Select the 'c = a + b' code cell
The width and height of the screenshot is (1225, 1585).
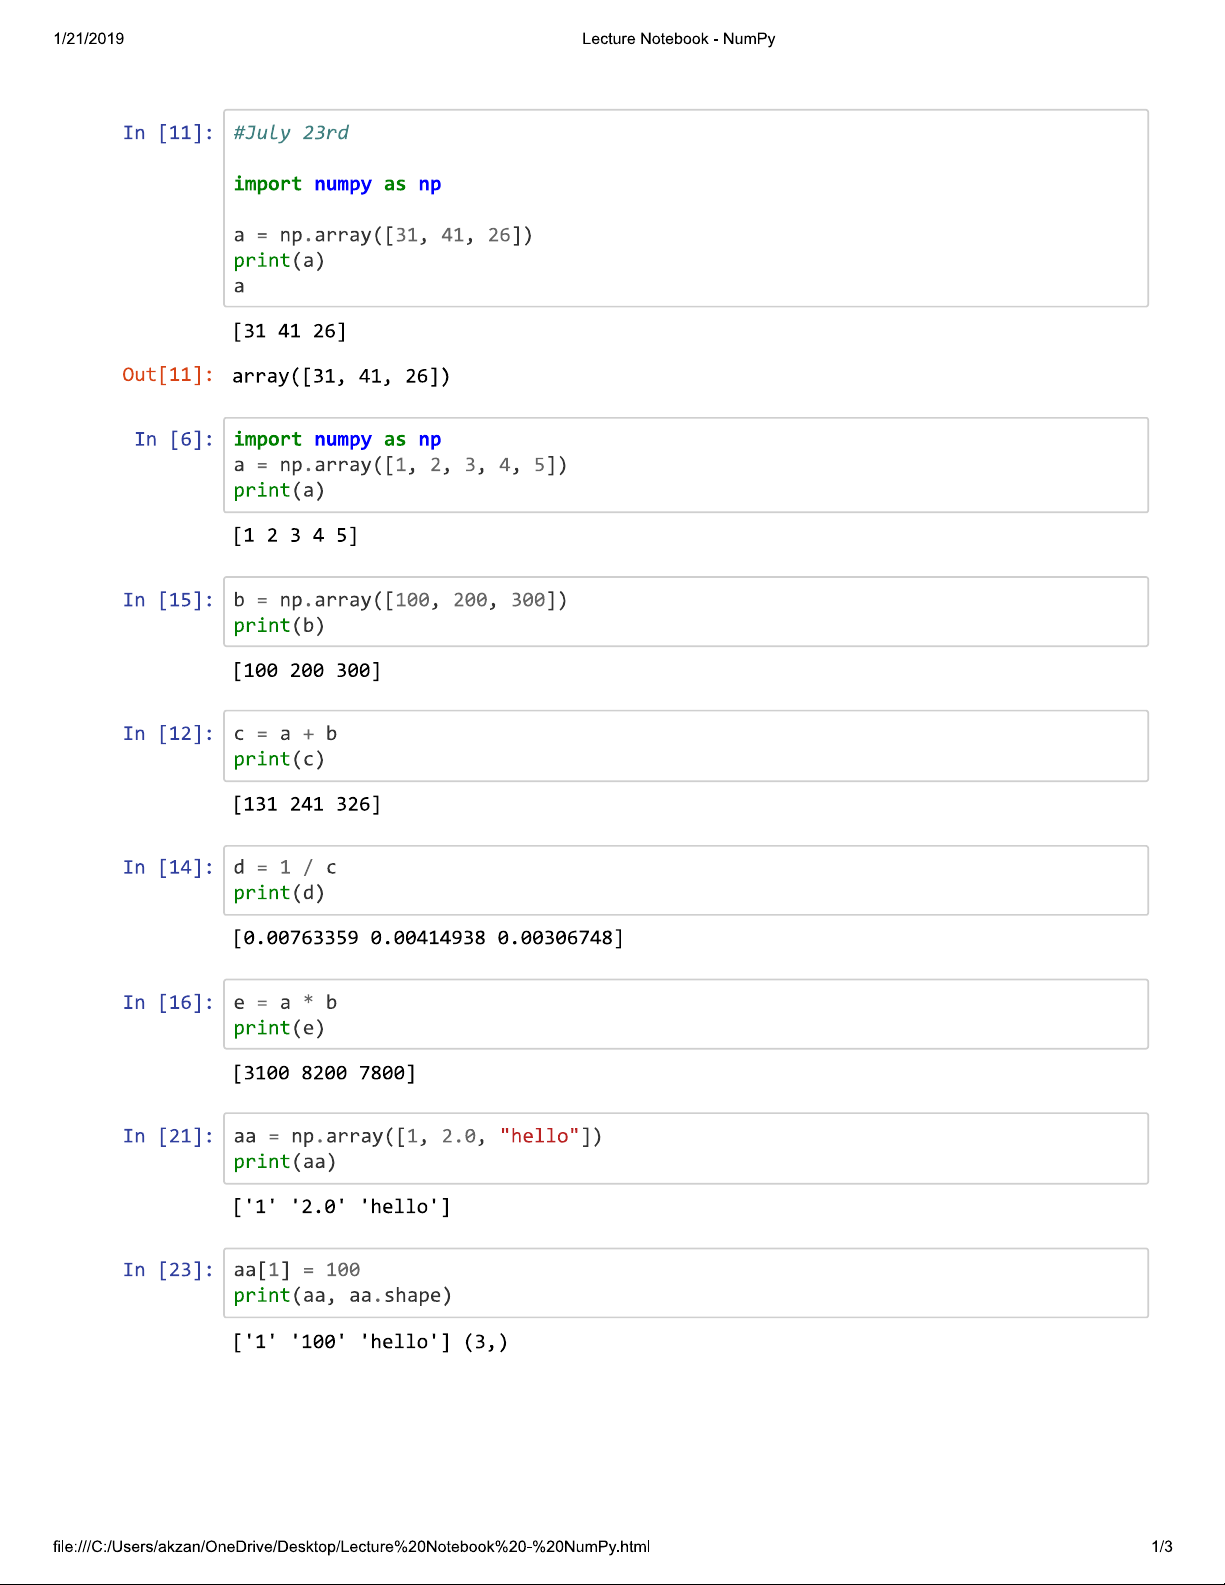click(x=685, y=746)
